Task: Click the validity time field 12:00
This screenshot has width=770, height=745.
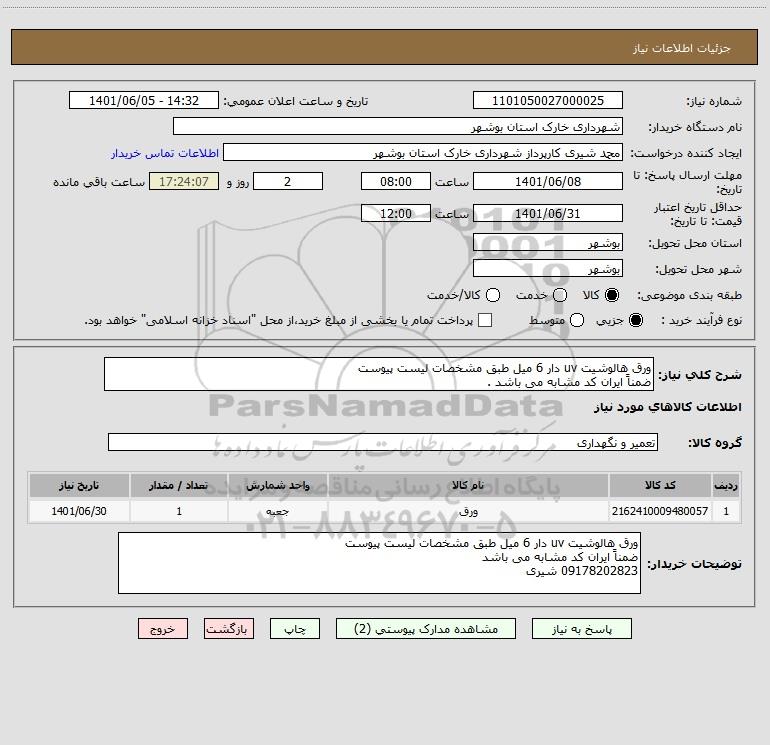Action: (x=396, y=213)
